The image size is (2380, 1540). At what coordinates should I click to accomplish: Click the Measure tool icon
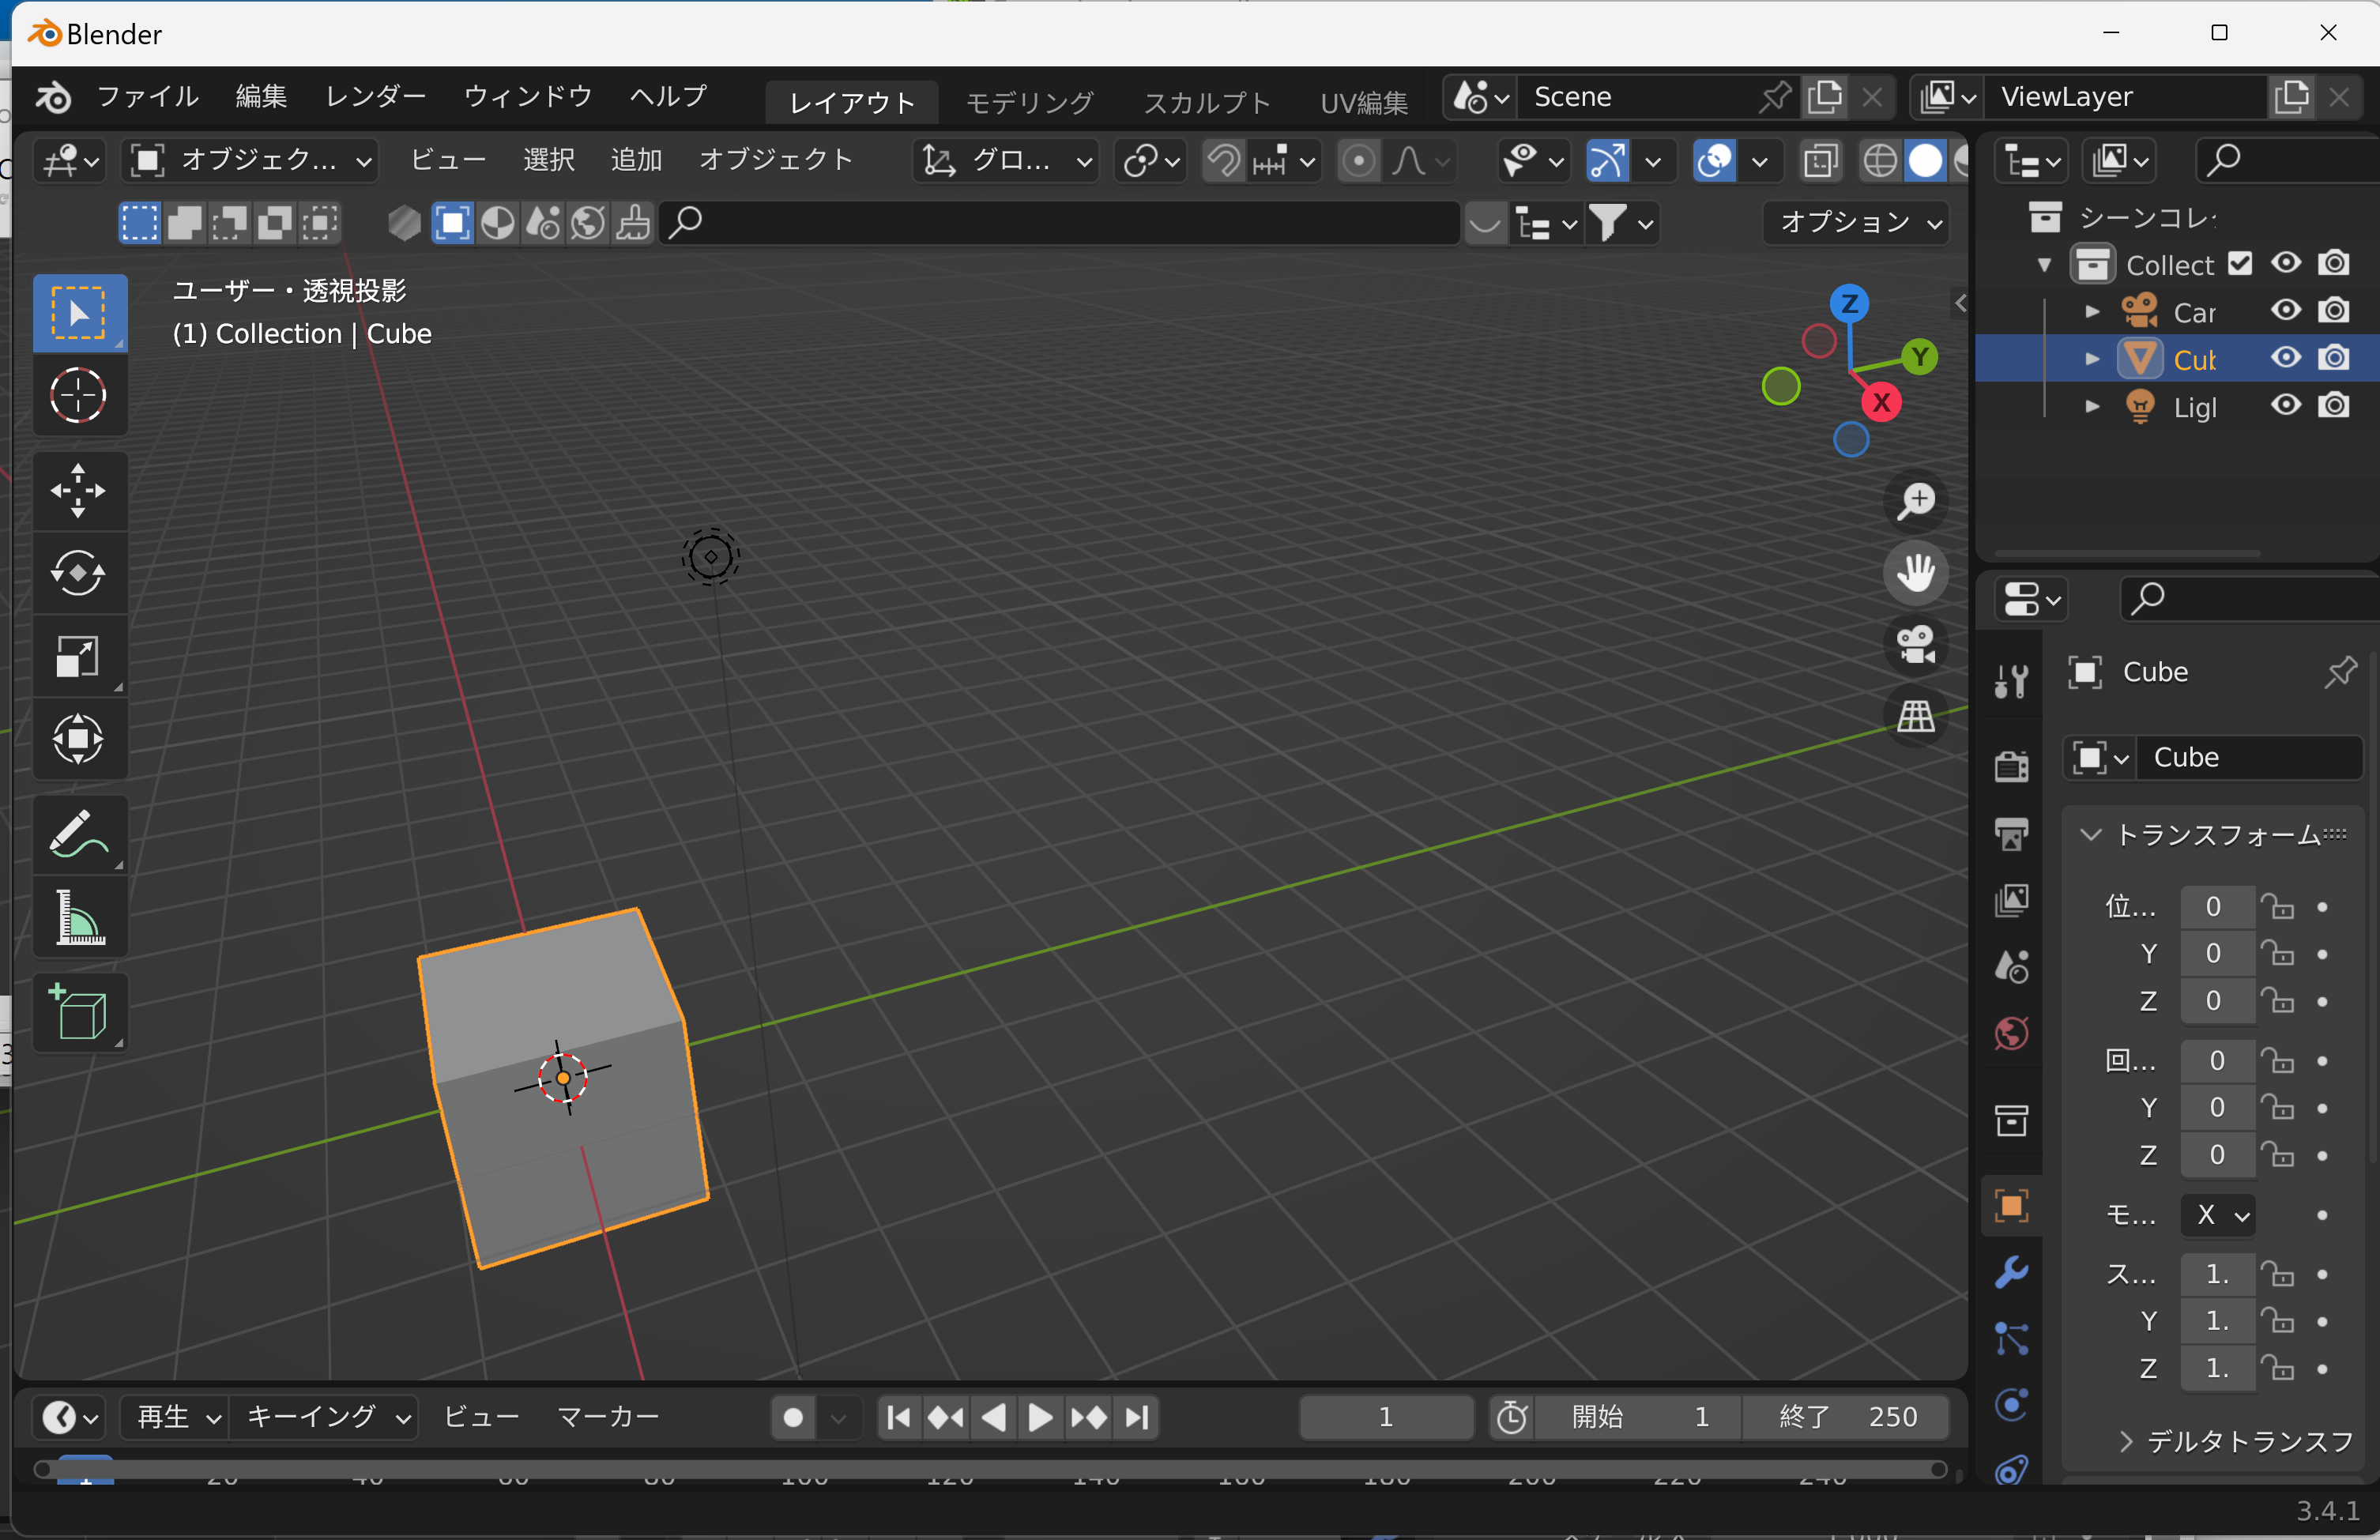click(81, 916)
